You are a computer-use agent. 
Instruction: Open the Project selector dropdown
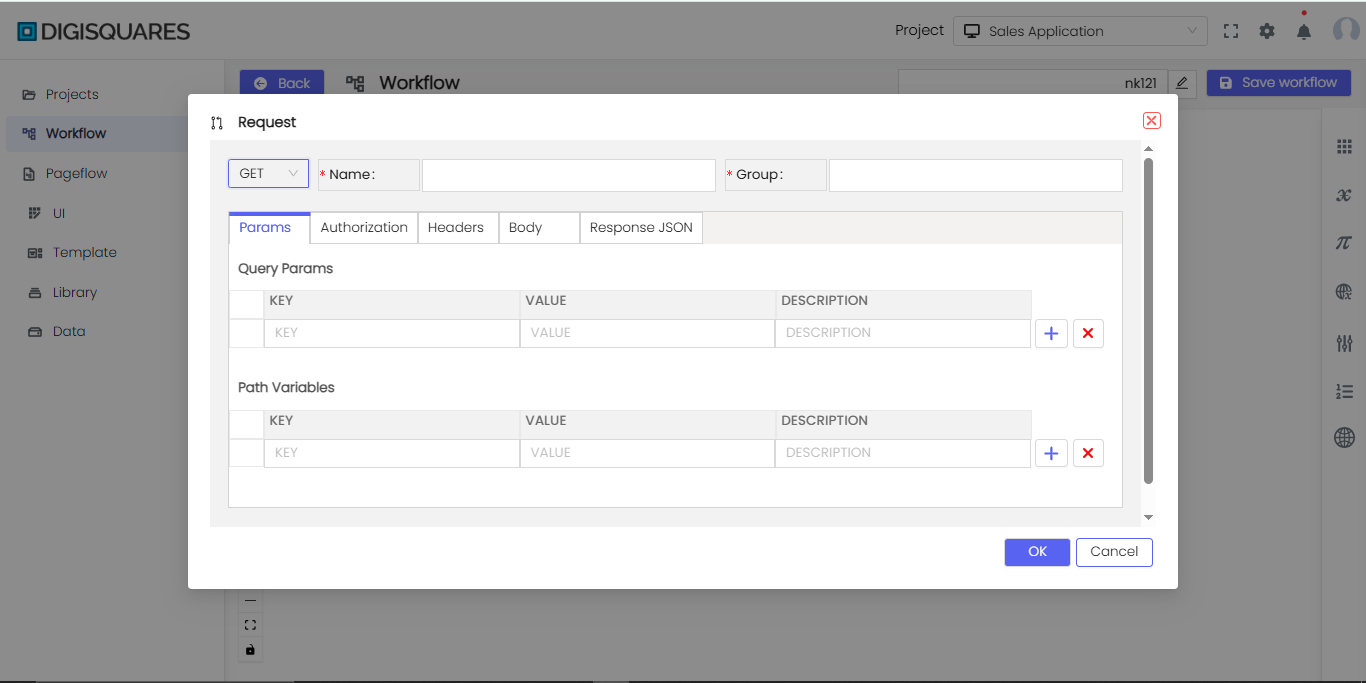1080,31
